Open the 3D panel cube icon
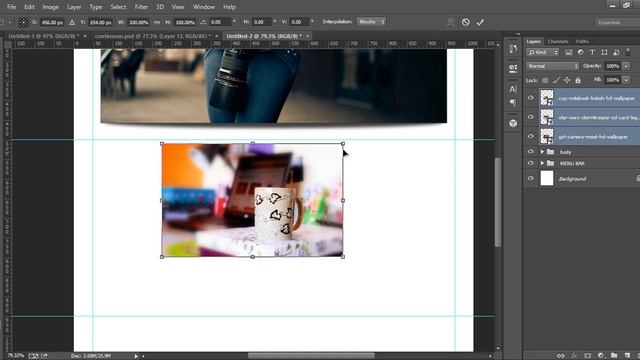Viewport: 640px width, 360px height. (x=513, y=123)
